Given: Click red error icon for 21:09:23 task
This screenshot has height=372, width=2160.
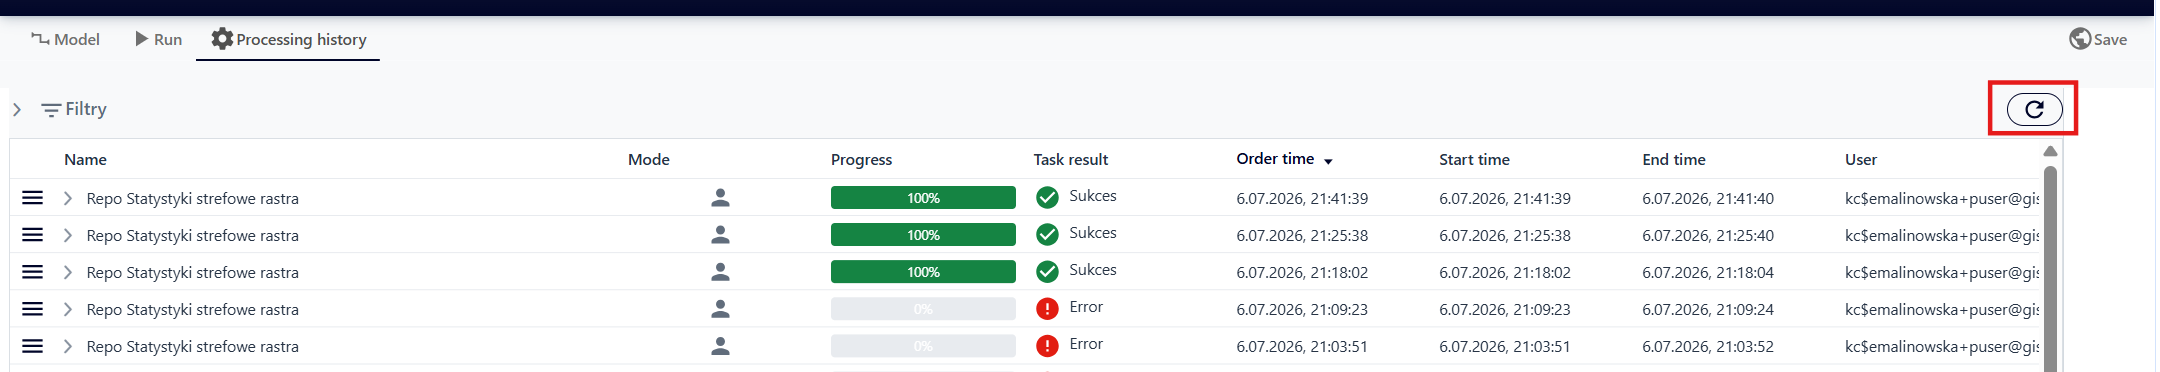Looking at the screenshot, I should coord(1047,309).
